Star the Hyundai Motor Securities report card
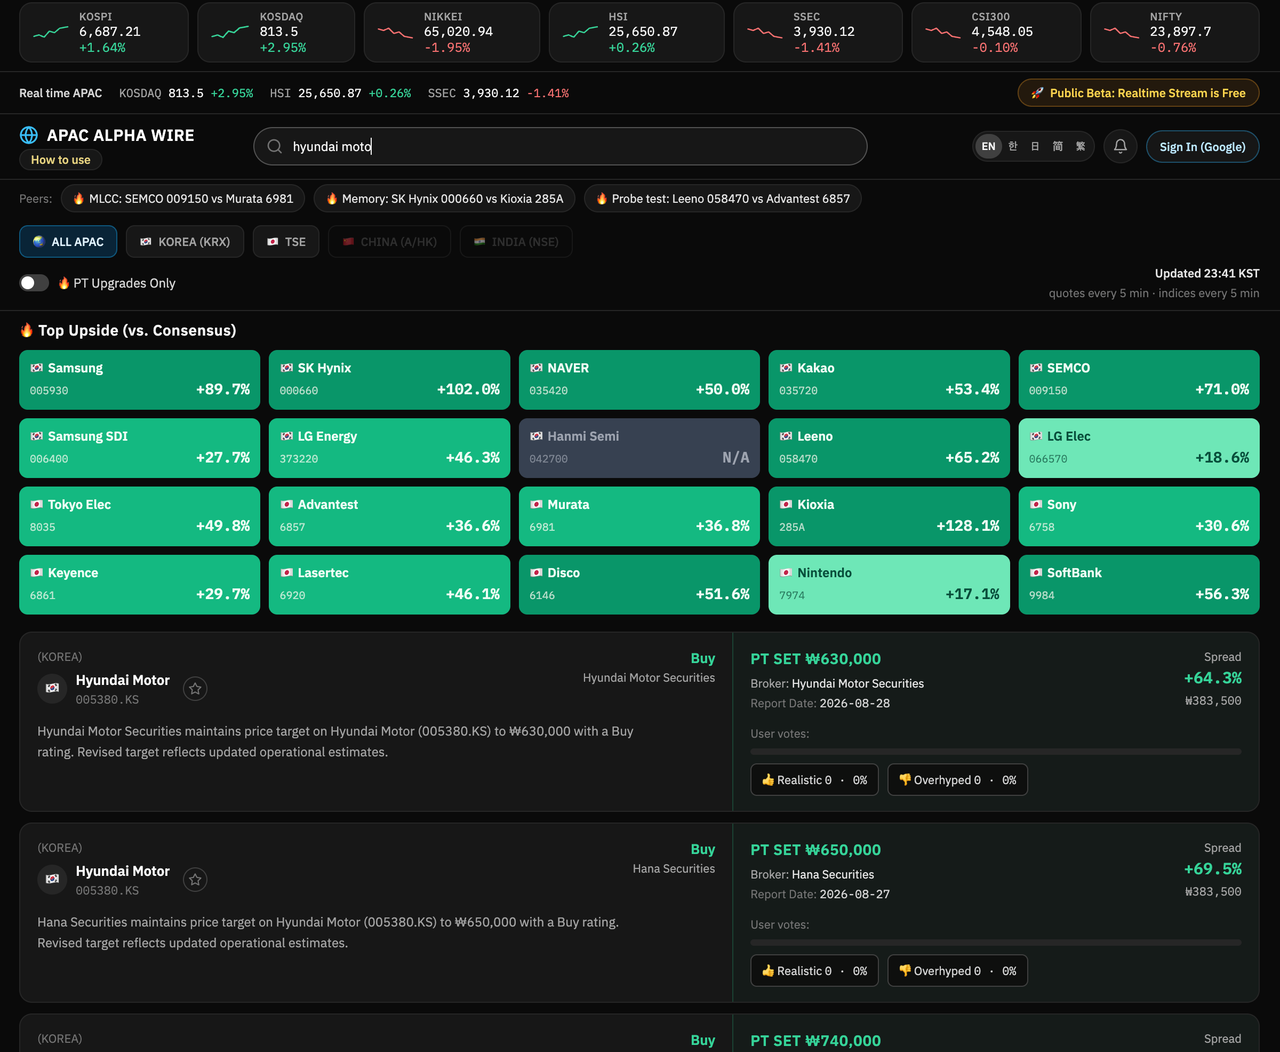1280x1052 pixels. (x=196, y=688)
